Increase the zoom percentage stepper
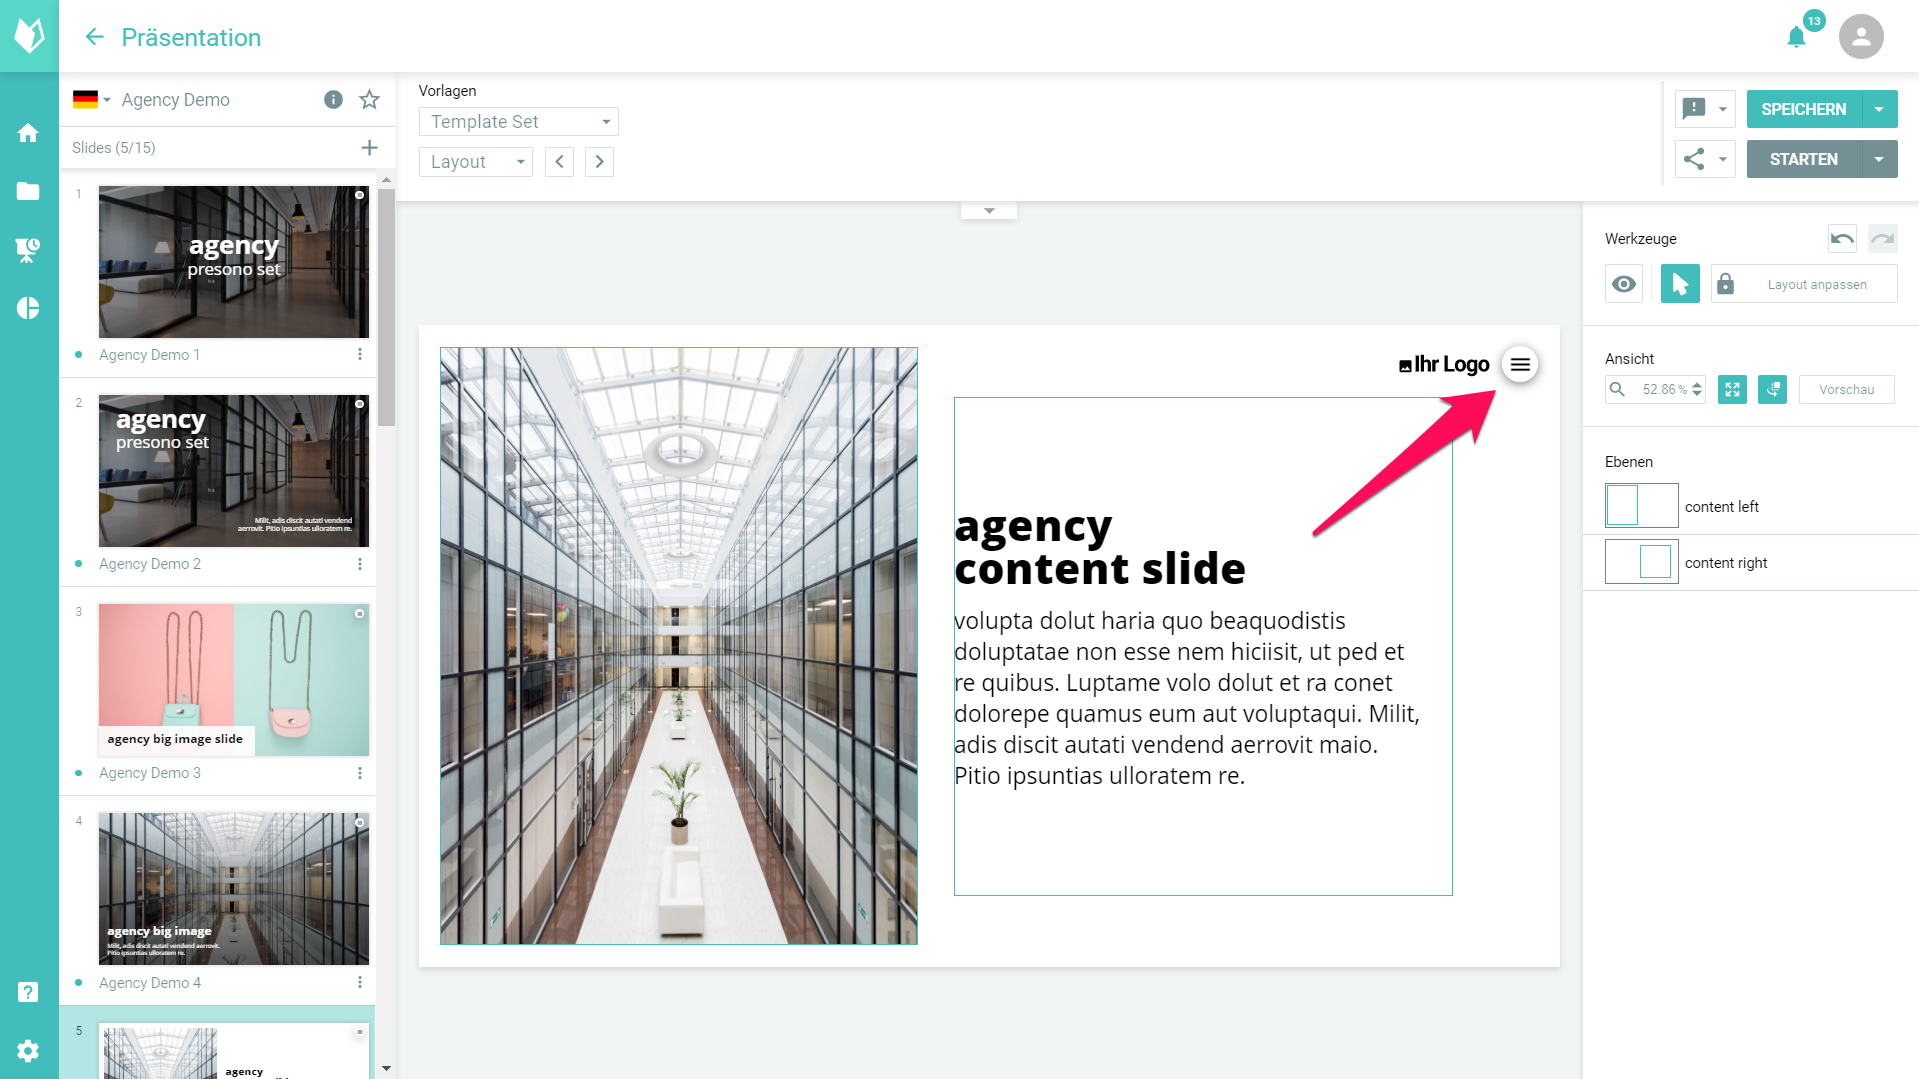This screenshot has height=1079, width=1919. pyautogui.click(x=1696, y=385)
